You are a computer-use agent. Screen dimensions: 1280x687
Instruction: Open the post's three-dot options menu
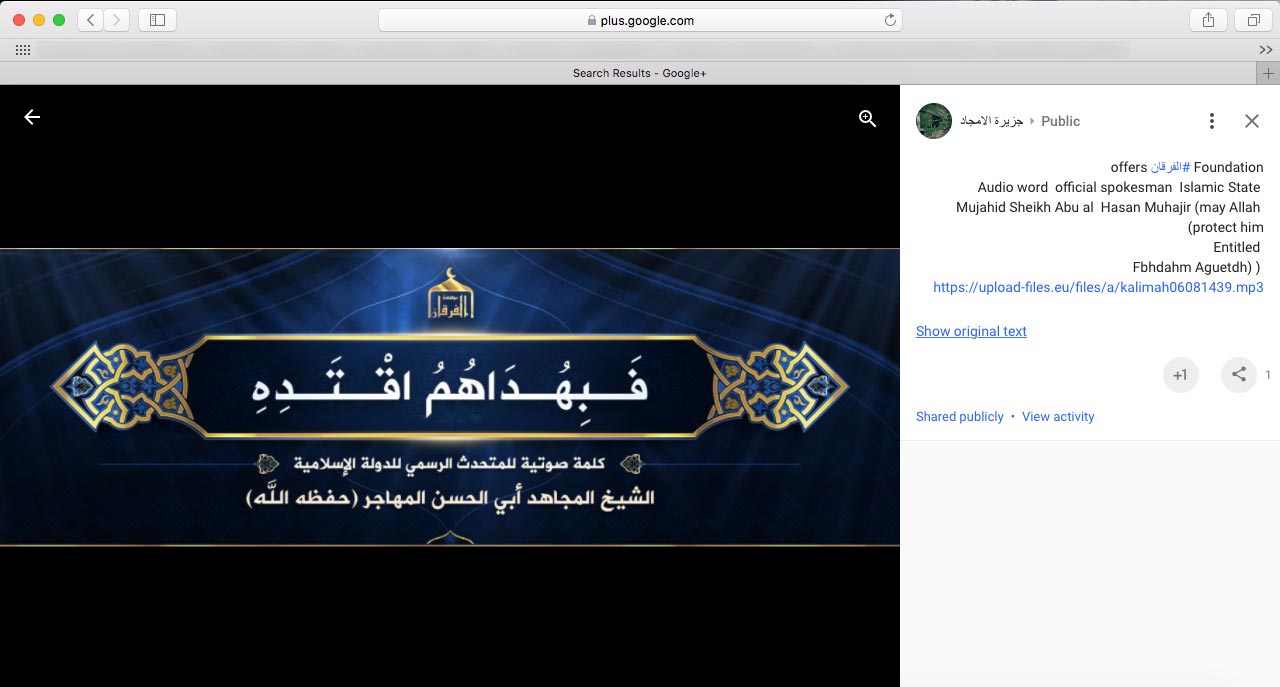[1211, 121]
